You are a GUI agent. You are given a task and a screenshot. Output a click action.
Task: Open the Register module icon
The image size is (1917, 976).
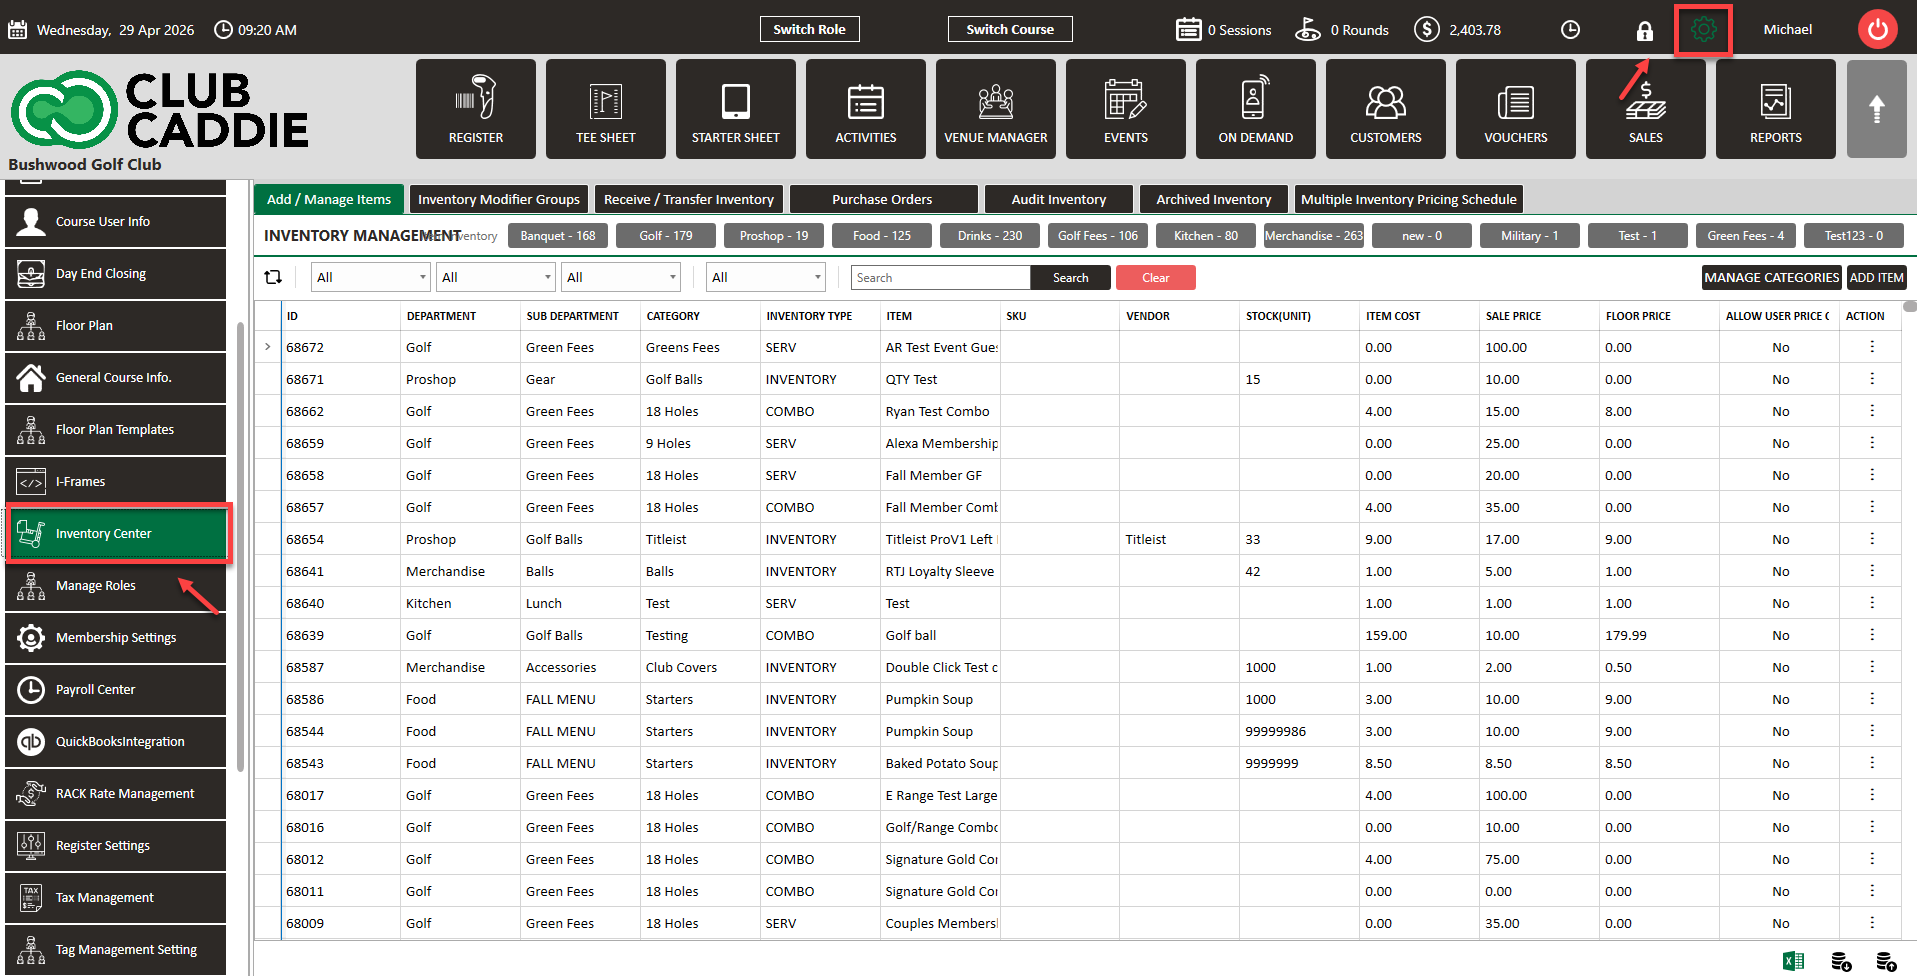coord(475,109)
